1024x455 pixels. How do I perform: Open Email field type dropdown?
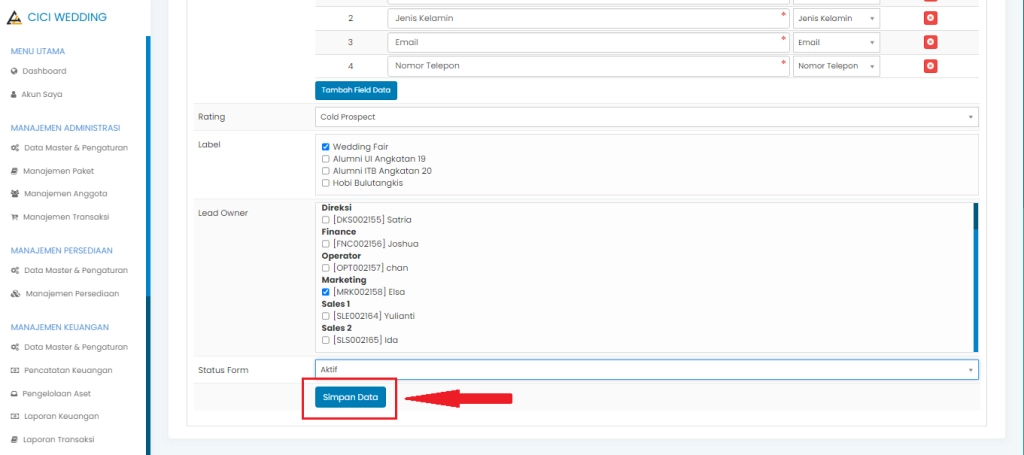pyautogui.click(x=836, y=42)
